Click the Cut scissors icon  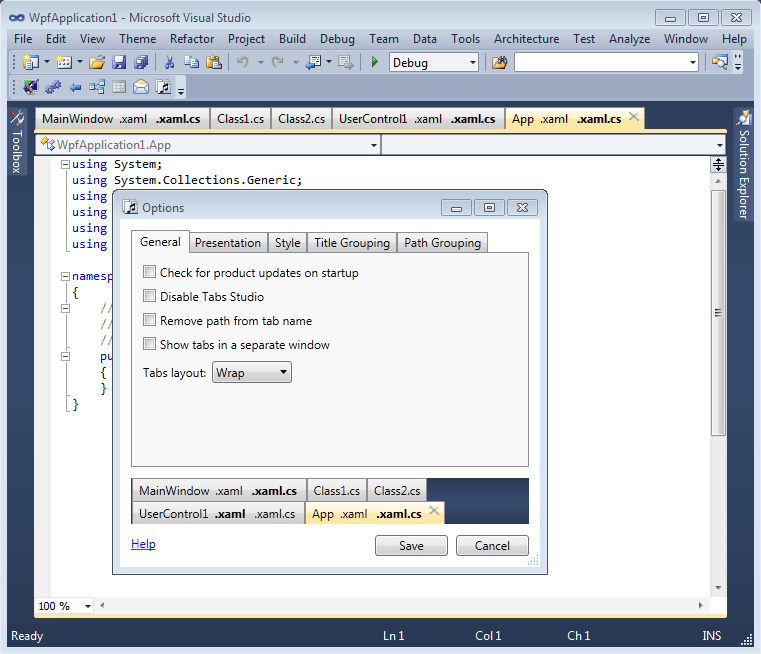(x=170, y=62)
